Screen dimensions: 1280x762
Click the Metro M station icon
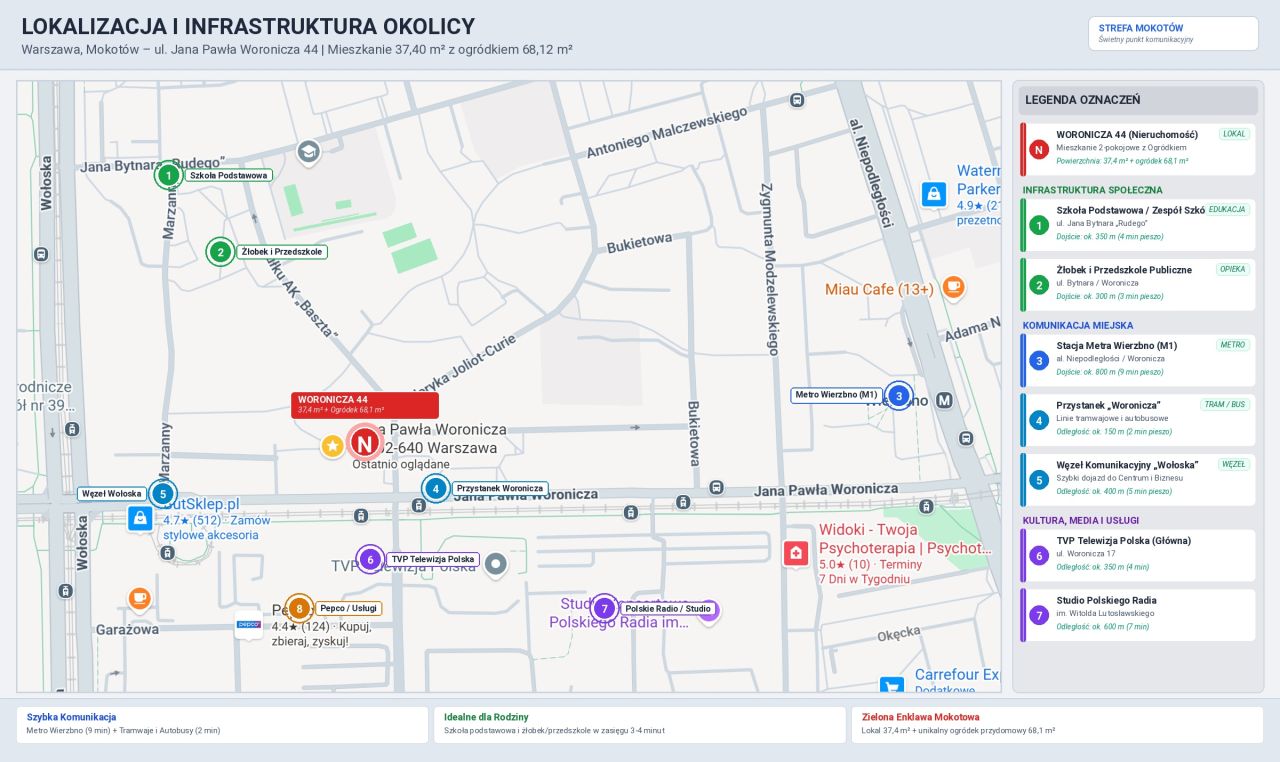point(944,400)
